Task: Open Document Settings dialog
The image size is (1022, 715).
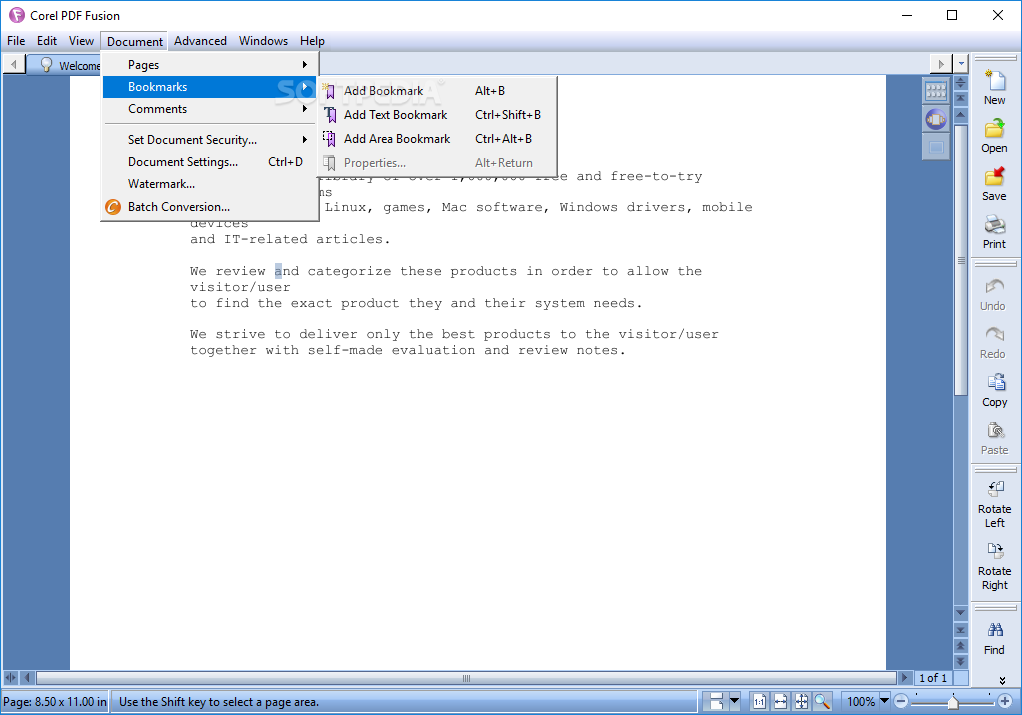Action: 210,162
